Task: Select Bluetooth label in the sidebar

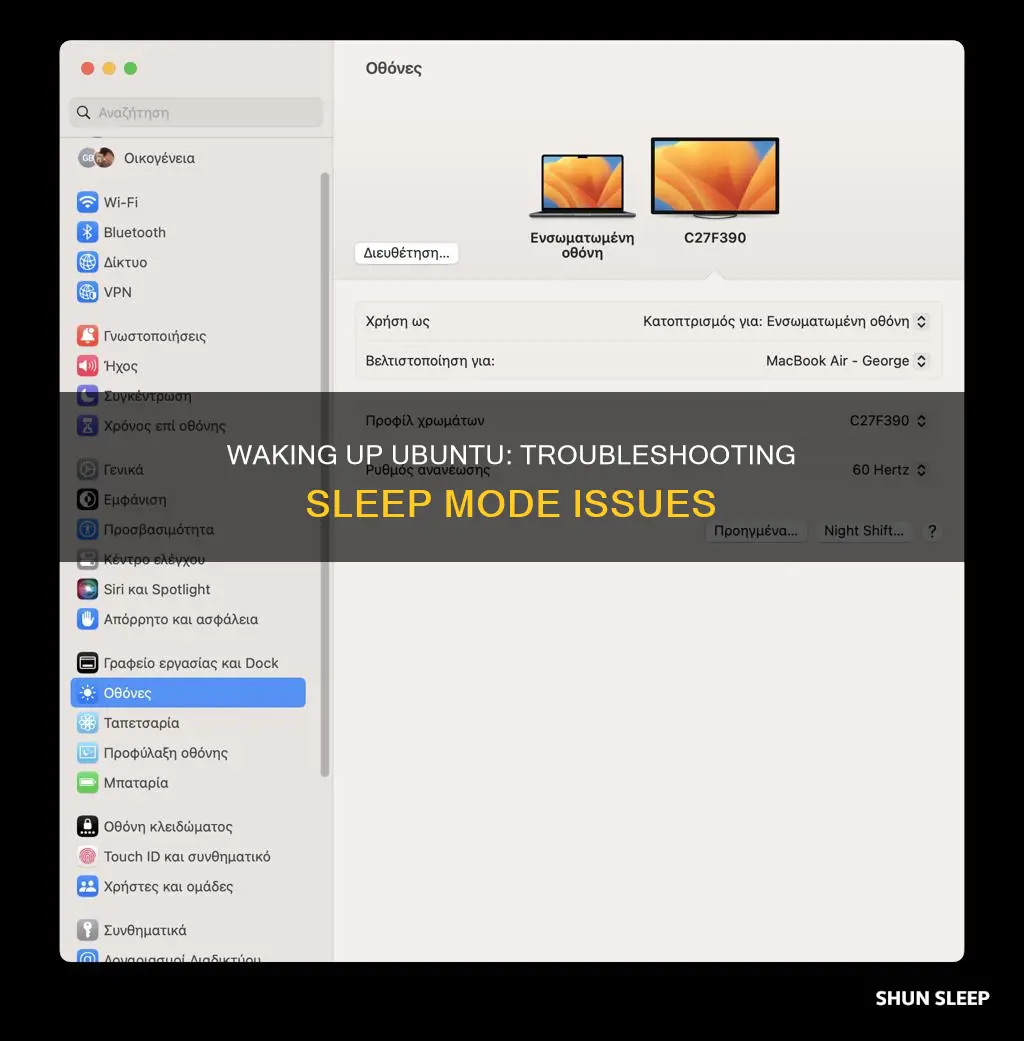Action: tap(135, 232)
